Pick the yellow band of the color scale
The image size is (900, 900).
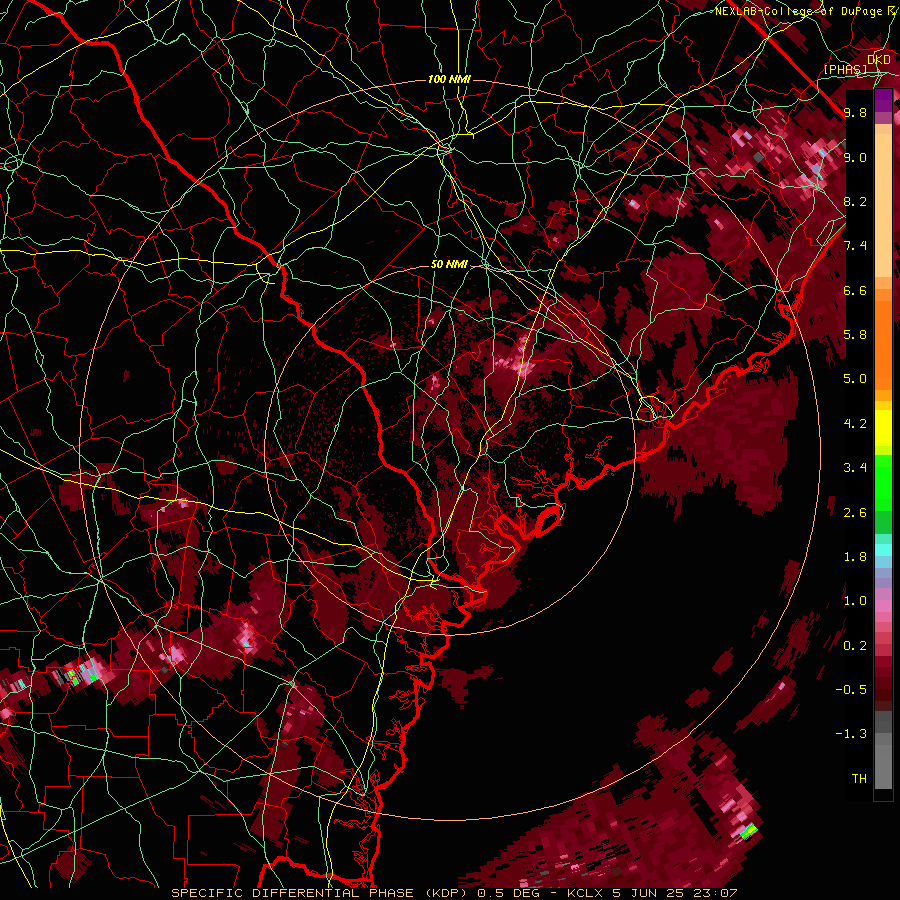point(883,428)
